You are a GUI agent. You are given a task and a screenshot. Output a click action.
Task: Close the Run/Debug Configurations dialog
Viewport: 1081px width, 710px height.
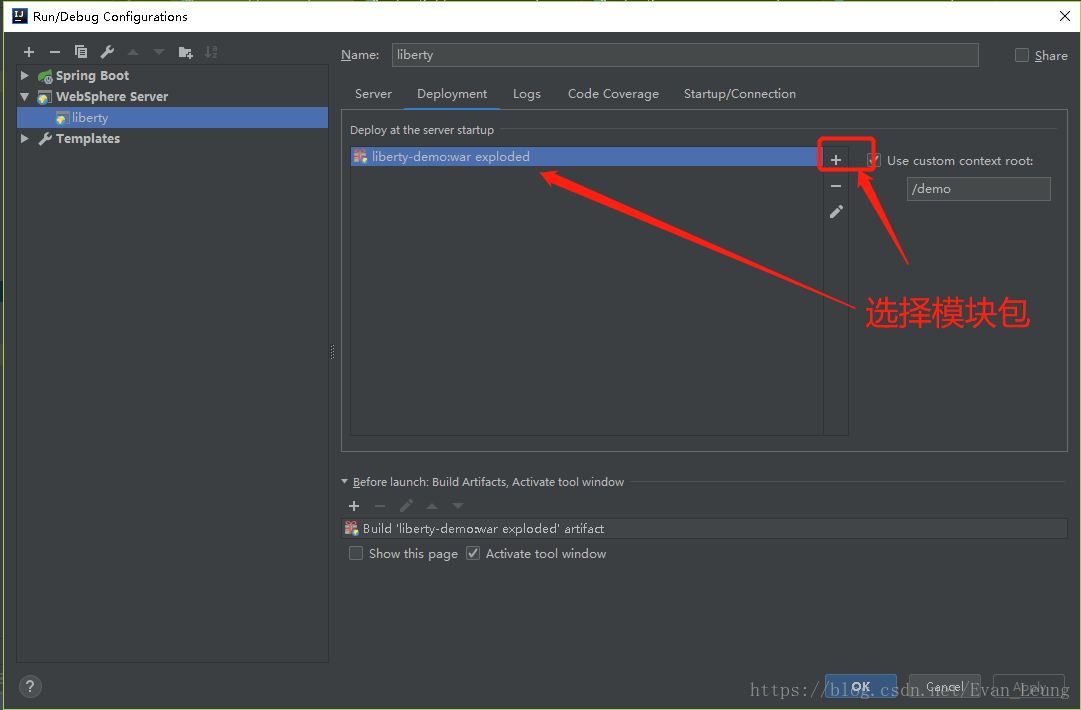tap(1064, 17)
